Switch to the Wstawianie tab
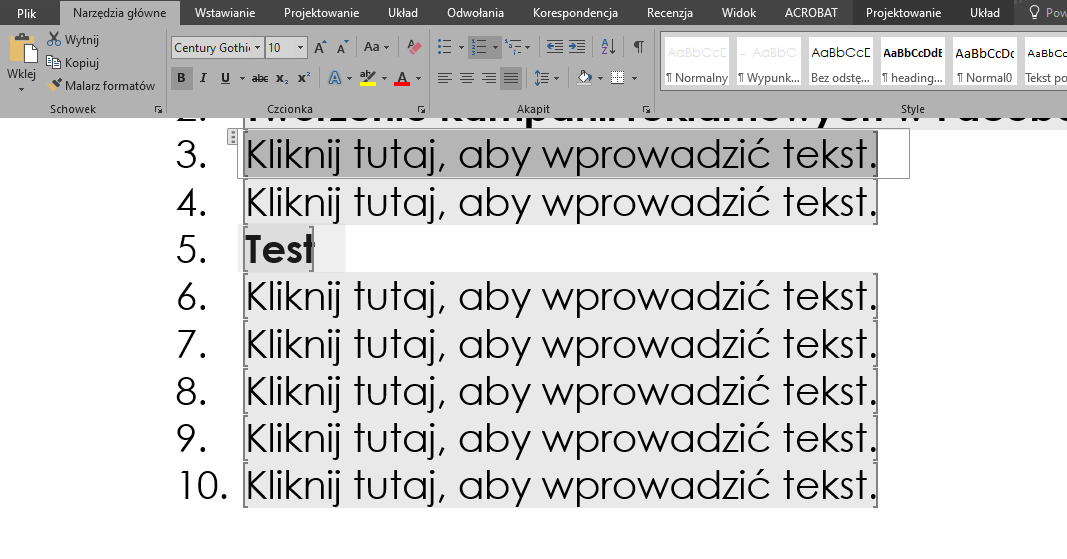Viewport: 1067px width, 559px height. (224, 13)
